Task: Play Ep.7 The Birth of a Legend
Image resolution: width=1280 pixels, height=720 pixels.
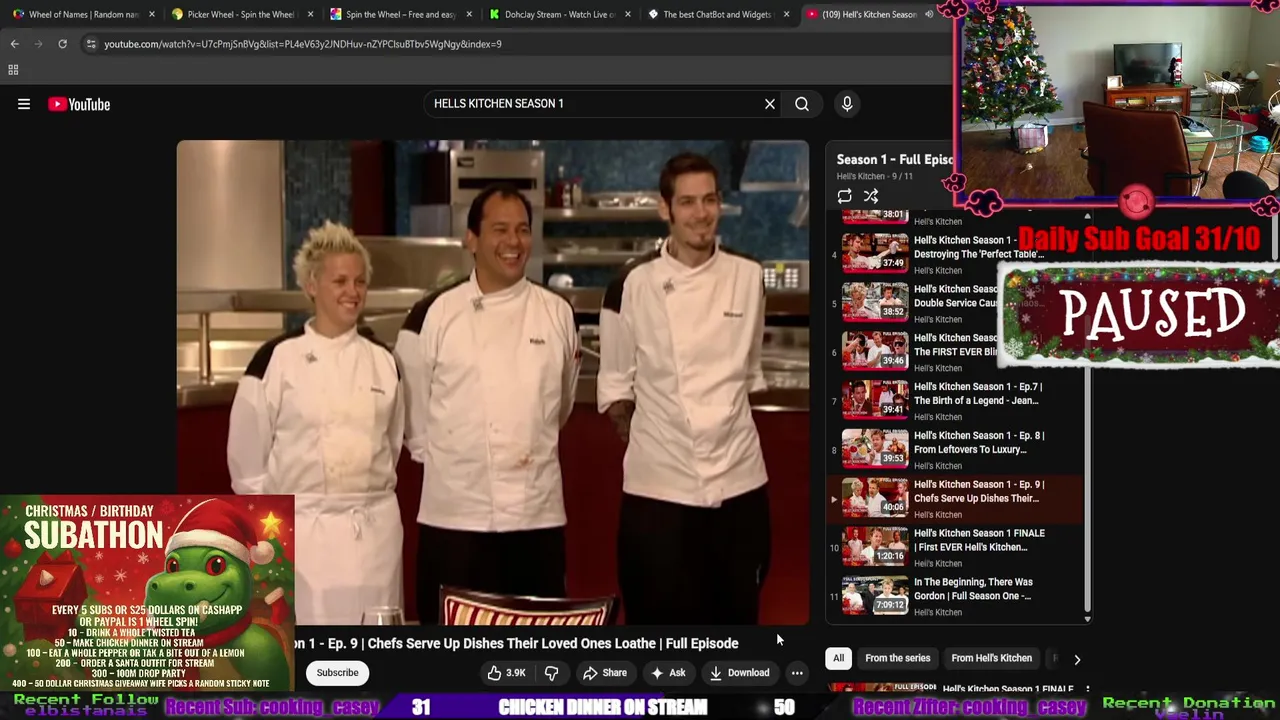Action: click(x=977, y=393)
